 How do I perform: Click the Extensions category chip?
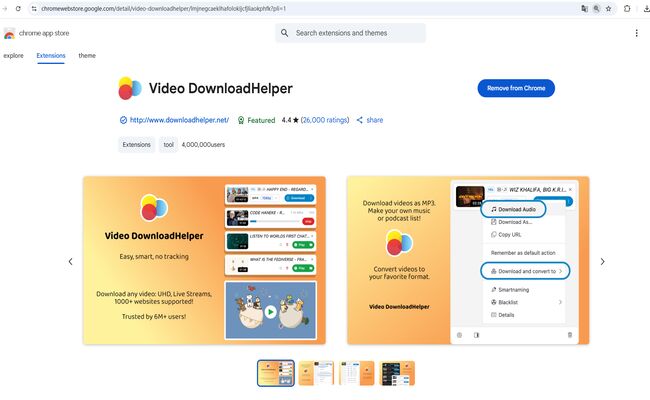coord(136,145)
